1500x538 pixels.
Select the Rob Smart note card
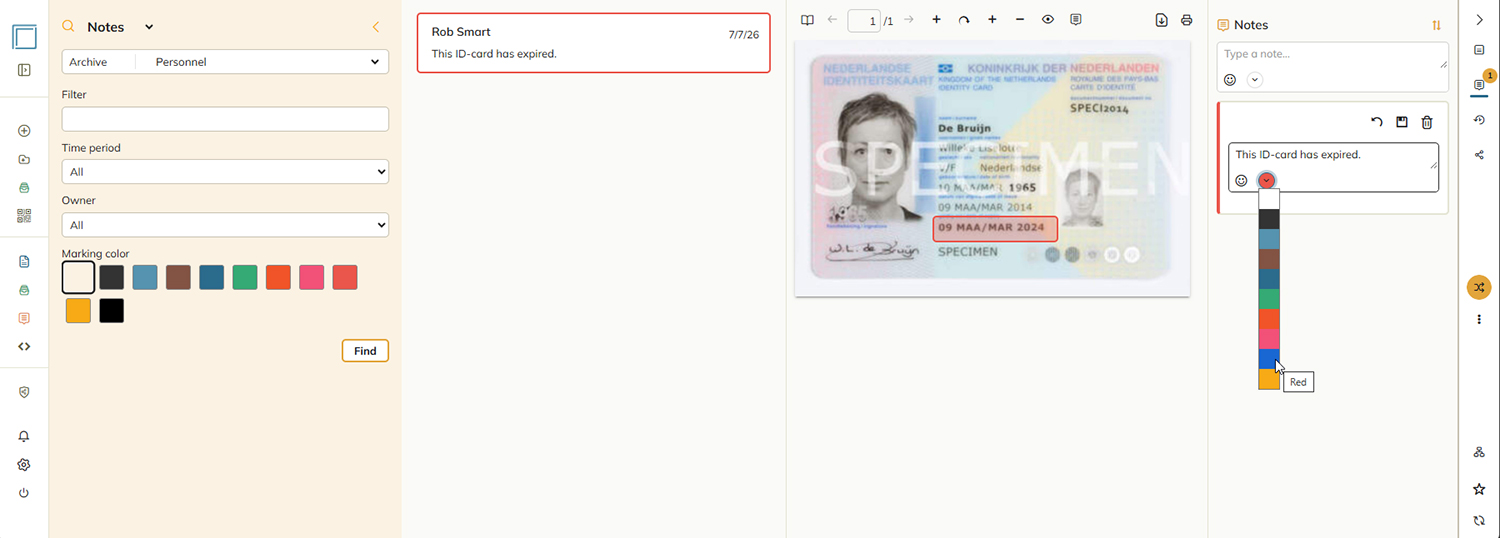tap(594, 43)
